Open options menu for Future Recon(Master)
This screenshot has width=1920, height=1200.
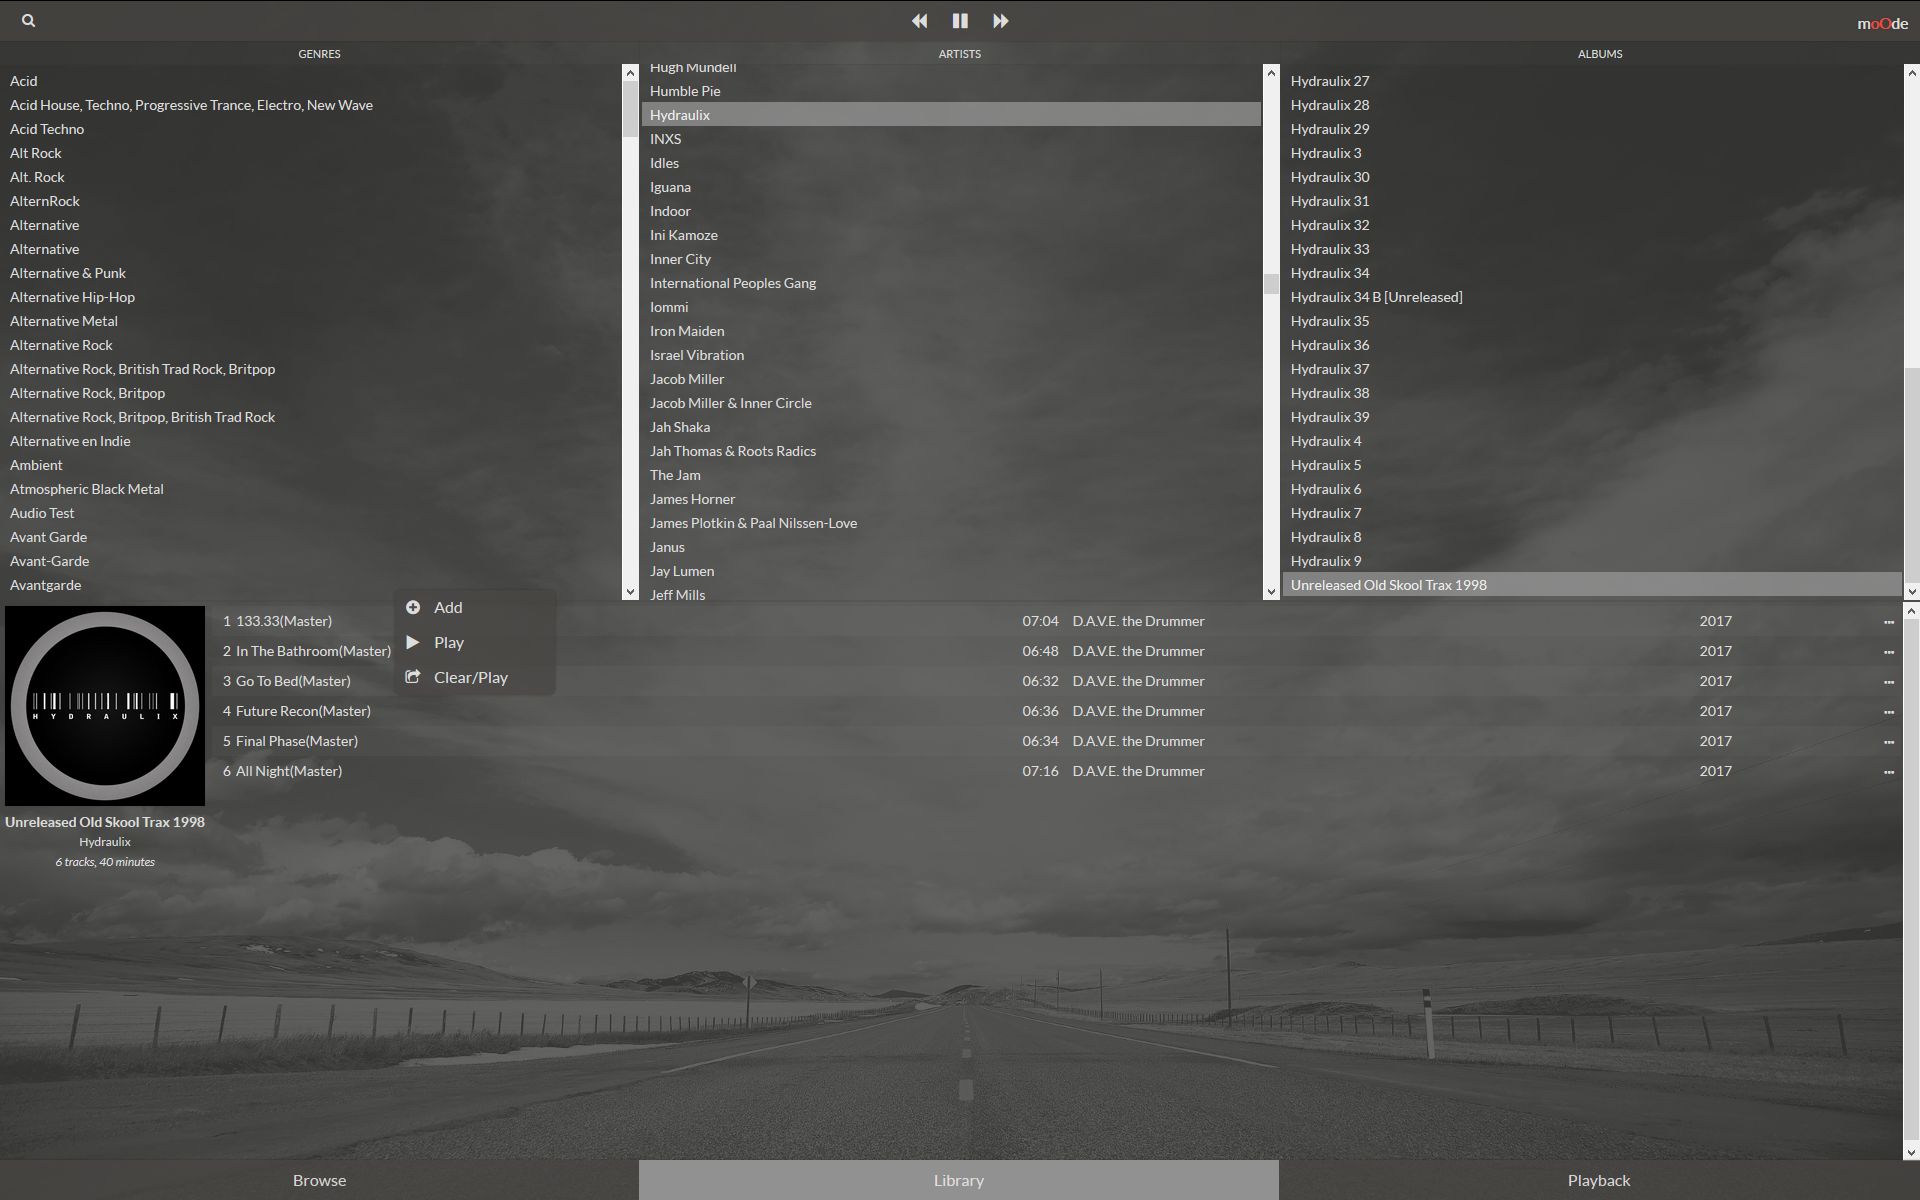(1888, 712)
